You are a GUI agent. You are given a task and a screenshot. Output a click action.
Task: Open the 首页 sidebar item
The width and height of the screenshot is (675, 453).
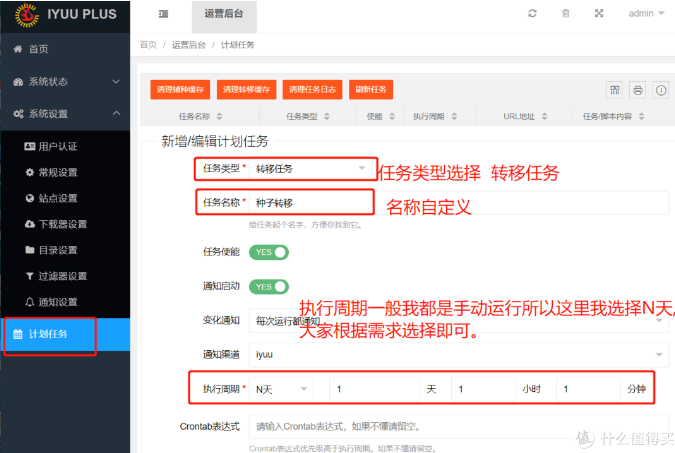[65, 49]
